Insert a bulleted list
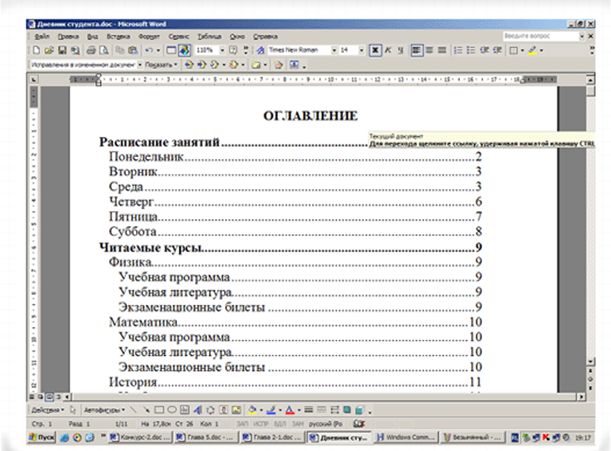The image size is (611, 451). (x=471, y=50)
